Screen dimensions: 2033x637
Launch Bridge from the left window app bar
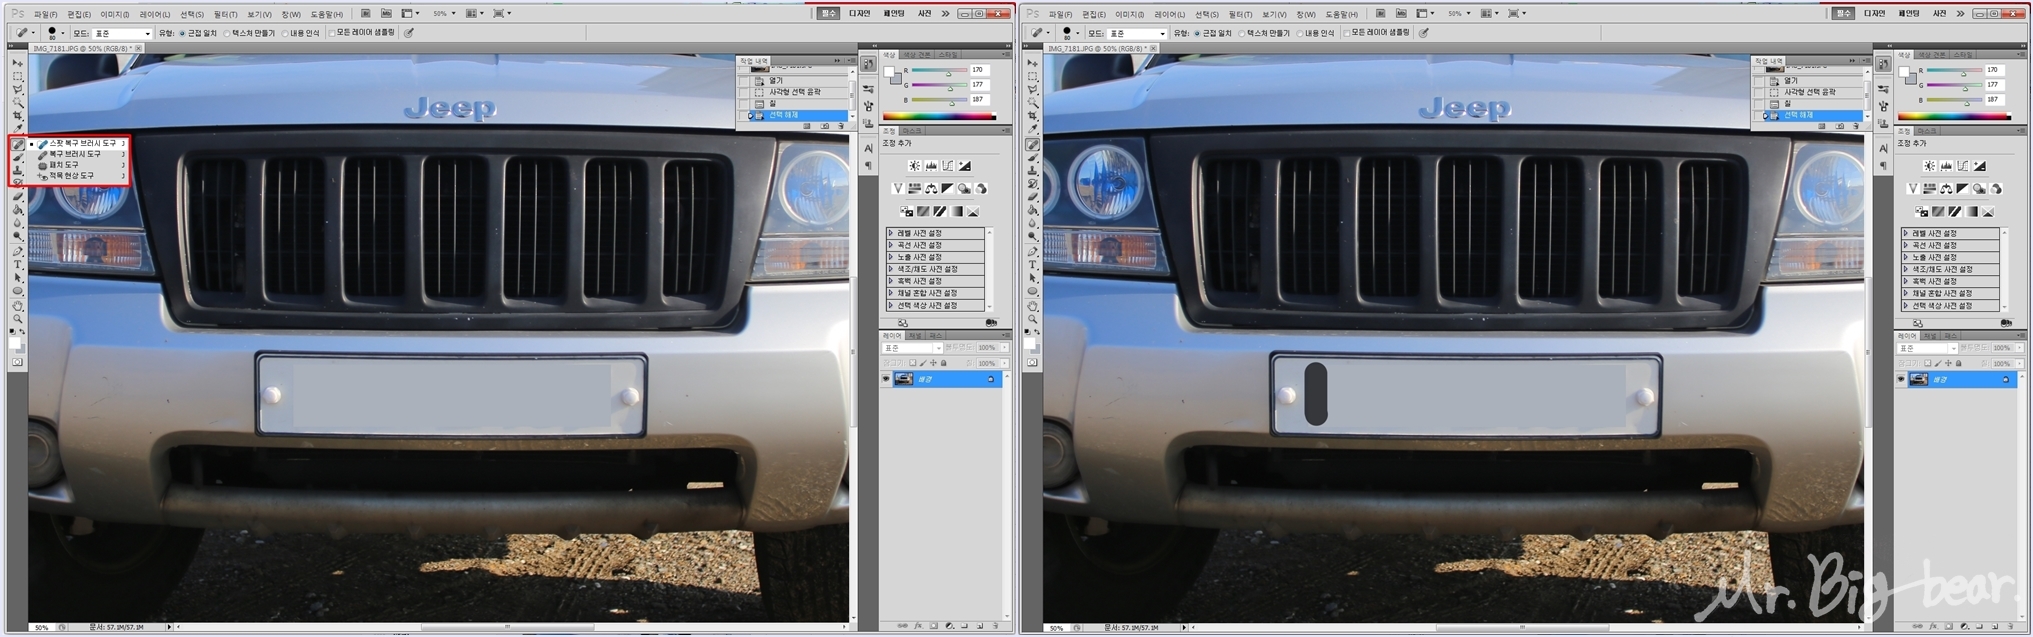pos(366,13)
